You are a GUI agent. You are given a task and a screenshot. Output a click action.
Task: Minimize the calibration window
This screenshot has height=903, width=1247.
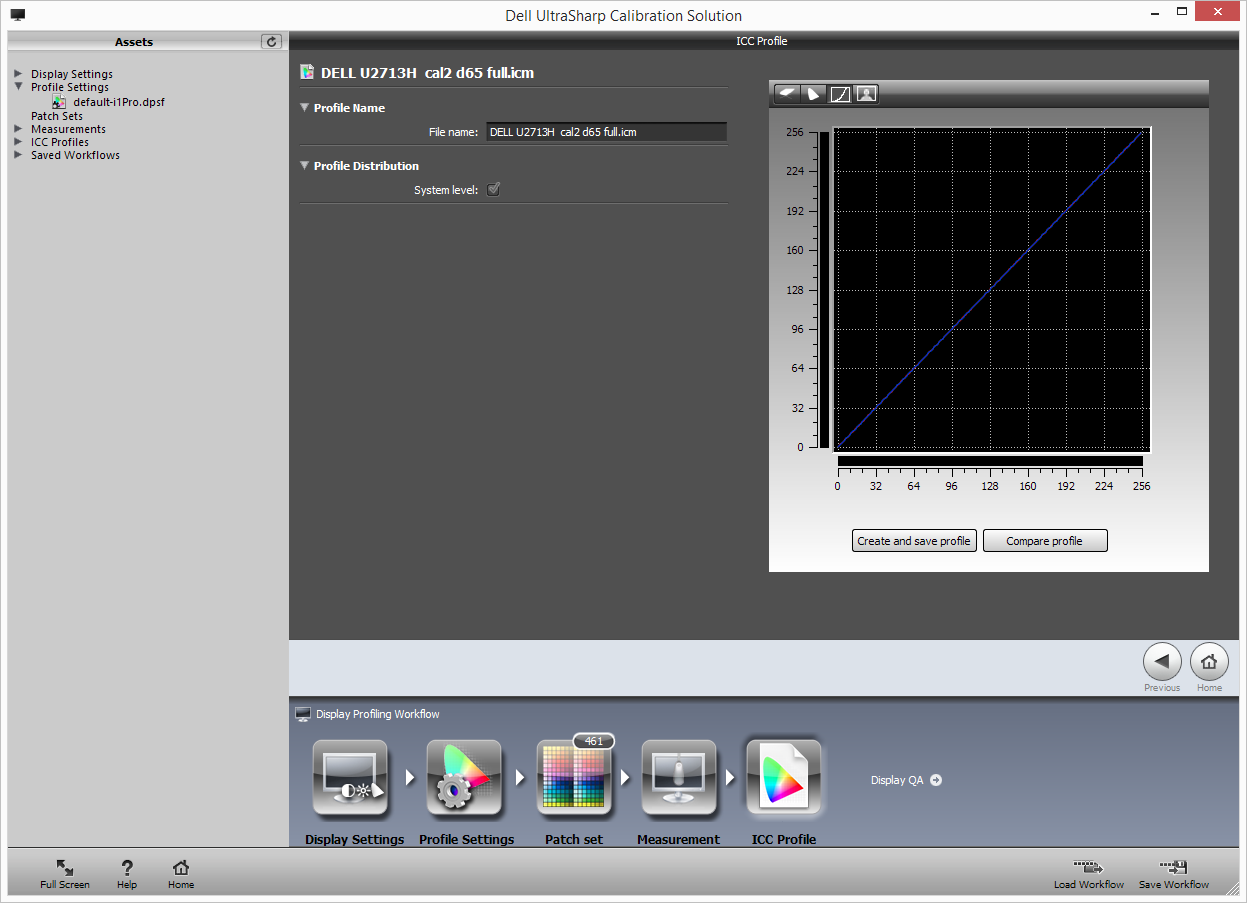pyautogui.click(x=1156, y=13)
